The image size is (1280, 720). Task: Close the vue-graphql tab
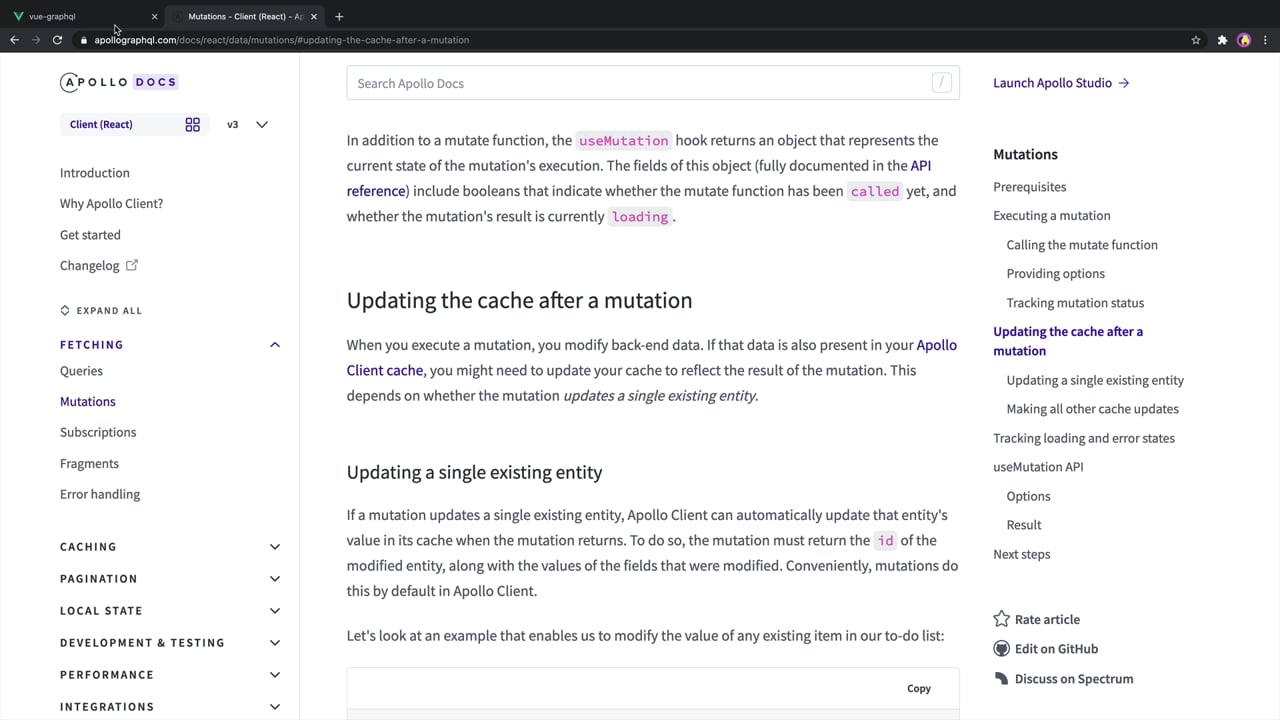tap(154, 16)
